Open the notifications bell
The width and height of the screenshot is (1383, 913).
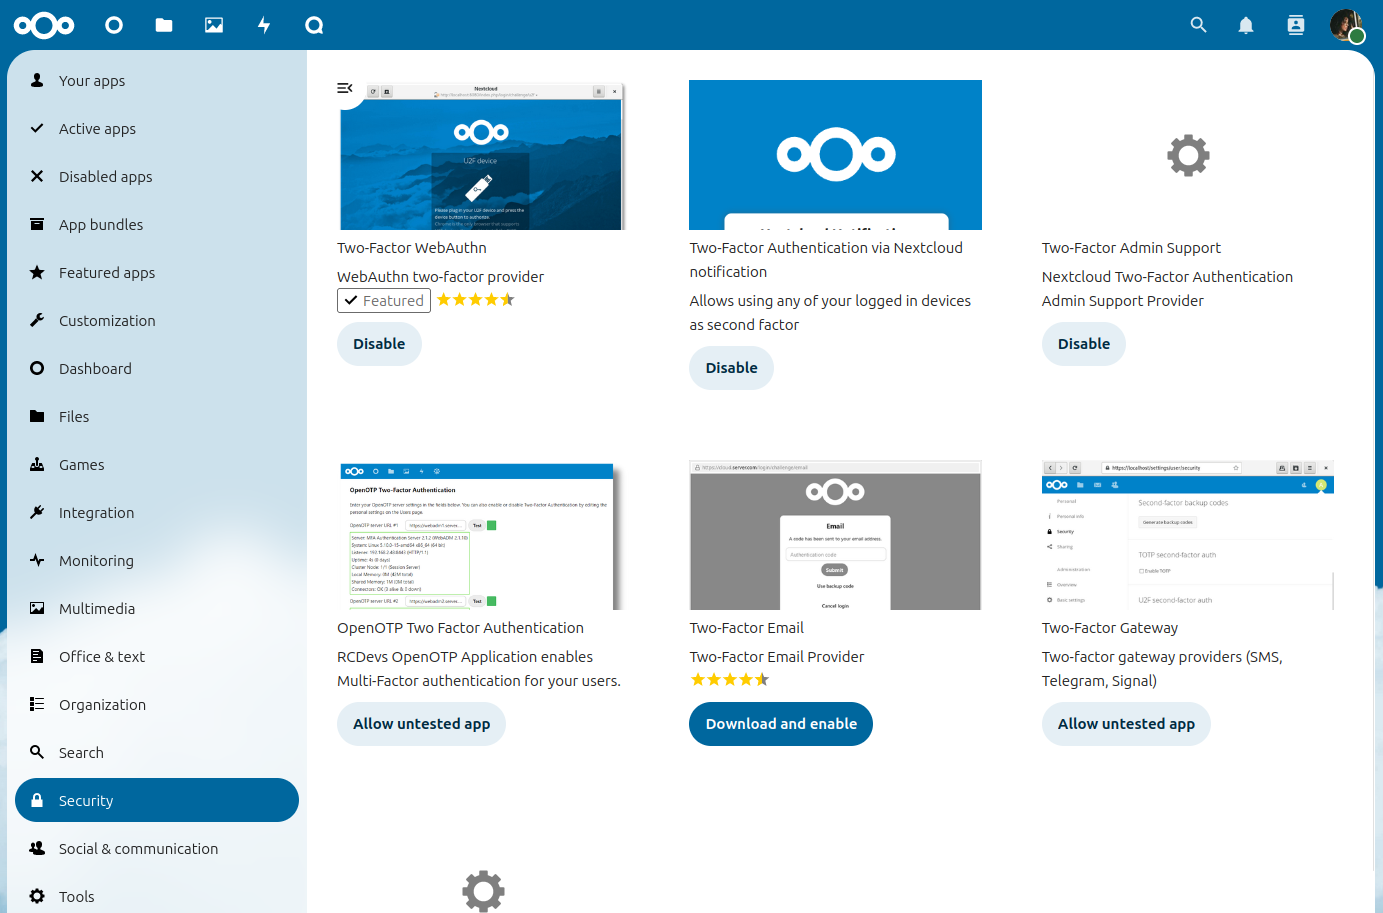(1246, 25)
